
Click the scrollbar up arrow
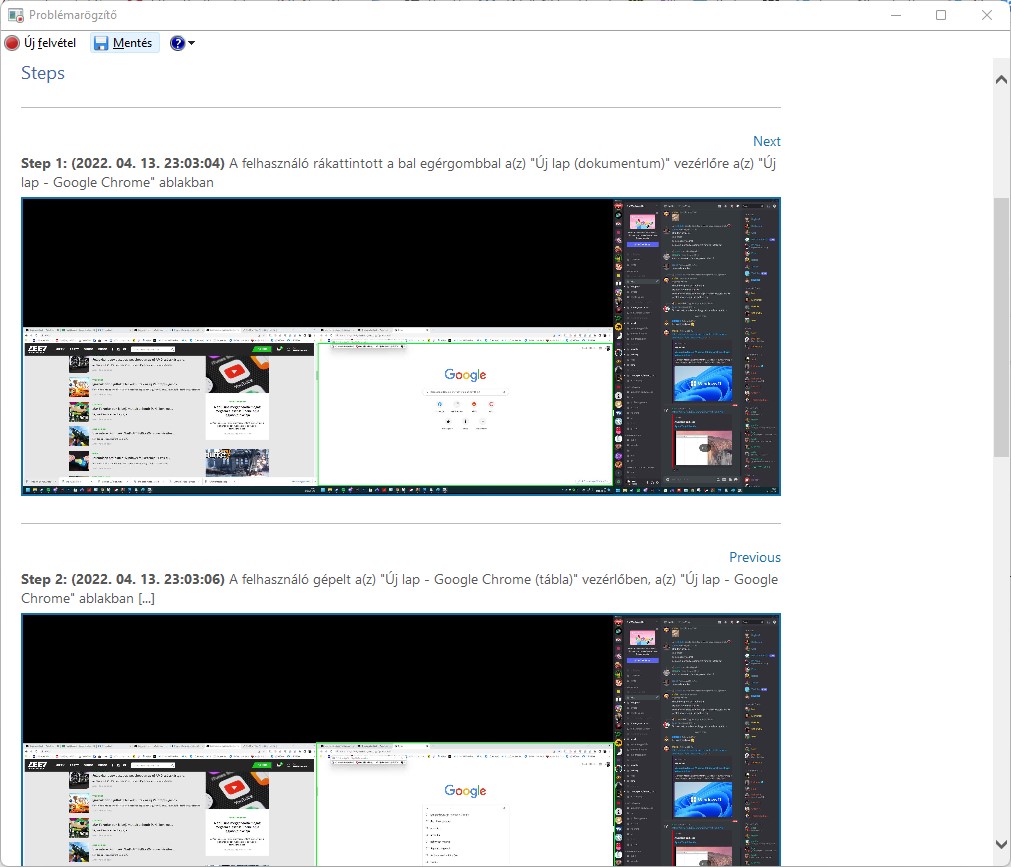tap(1001, 79)
